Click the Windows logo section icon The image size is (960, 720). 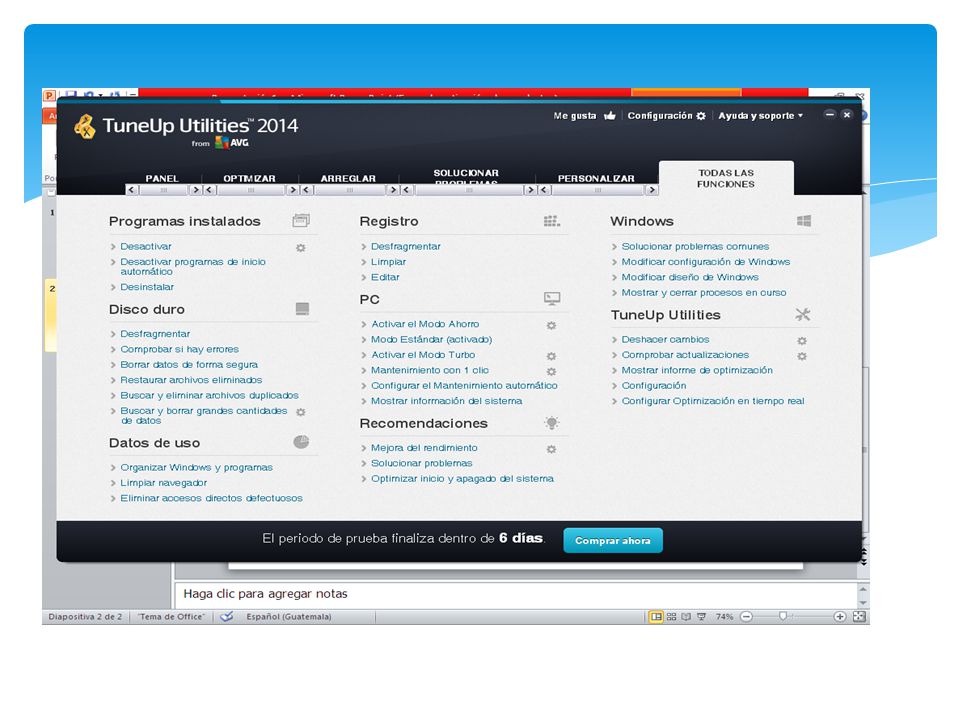click(804, 220)
